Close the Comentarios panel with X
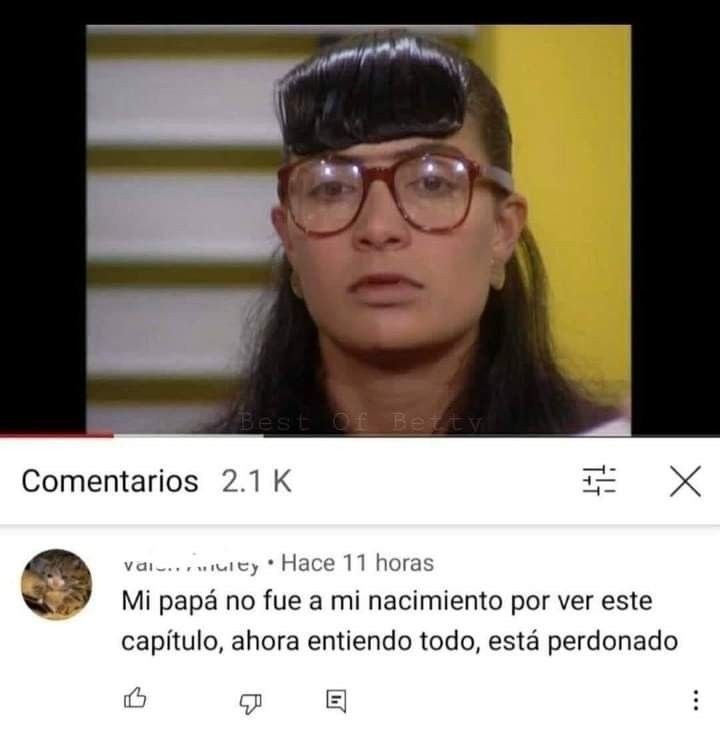Screen dimensions: 720x731 [685, 481]
